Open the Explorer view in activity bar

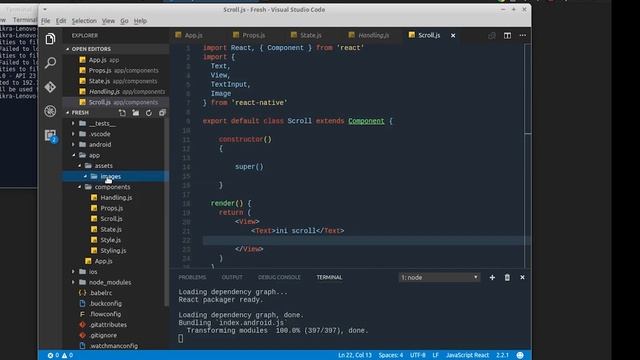pyautogui.click(x=50, y=39)
